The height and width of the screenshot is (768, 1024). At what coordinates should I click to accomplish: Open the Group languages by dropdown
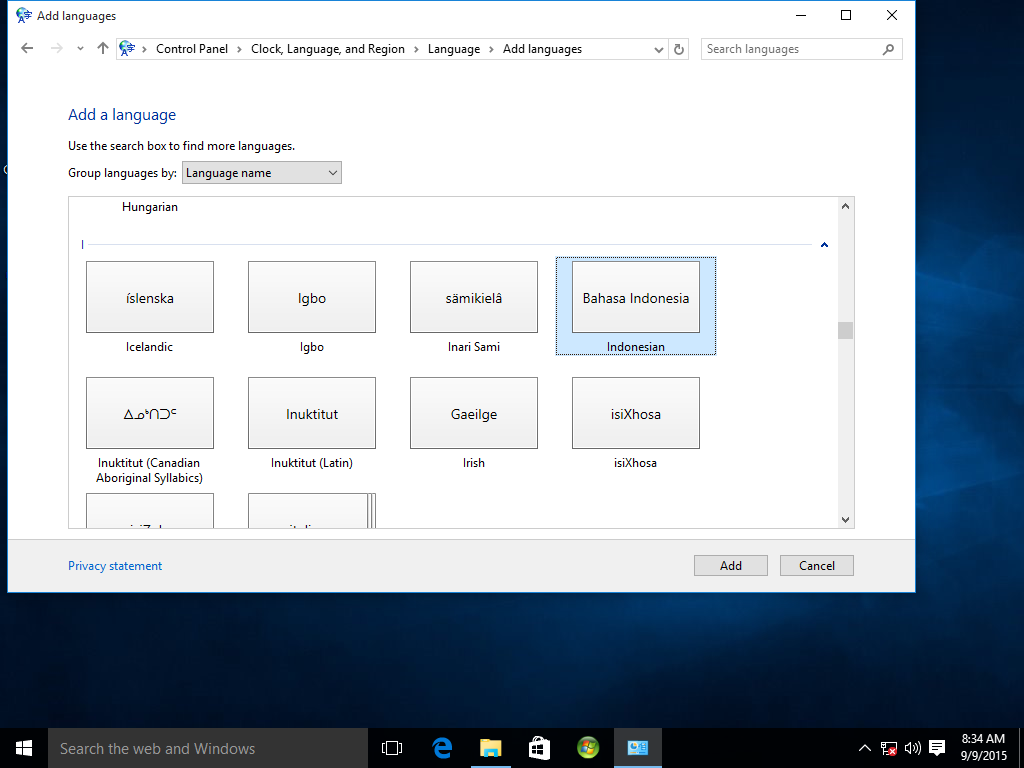[x=261, y=172]
